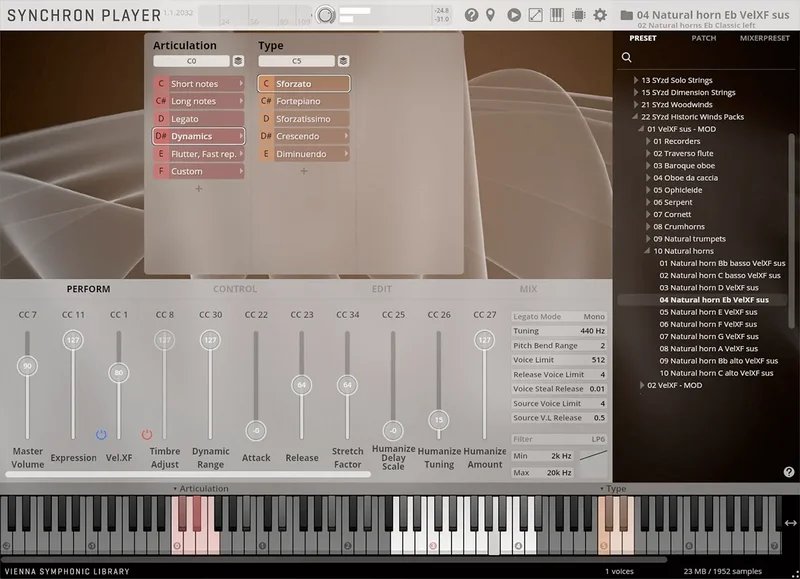This screenshot has width=800, height=579.
Task: Select Custom articulation
Action: point(199,171)
